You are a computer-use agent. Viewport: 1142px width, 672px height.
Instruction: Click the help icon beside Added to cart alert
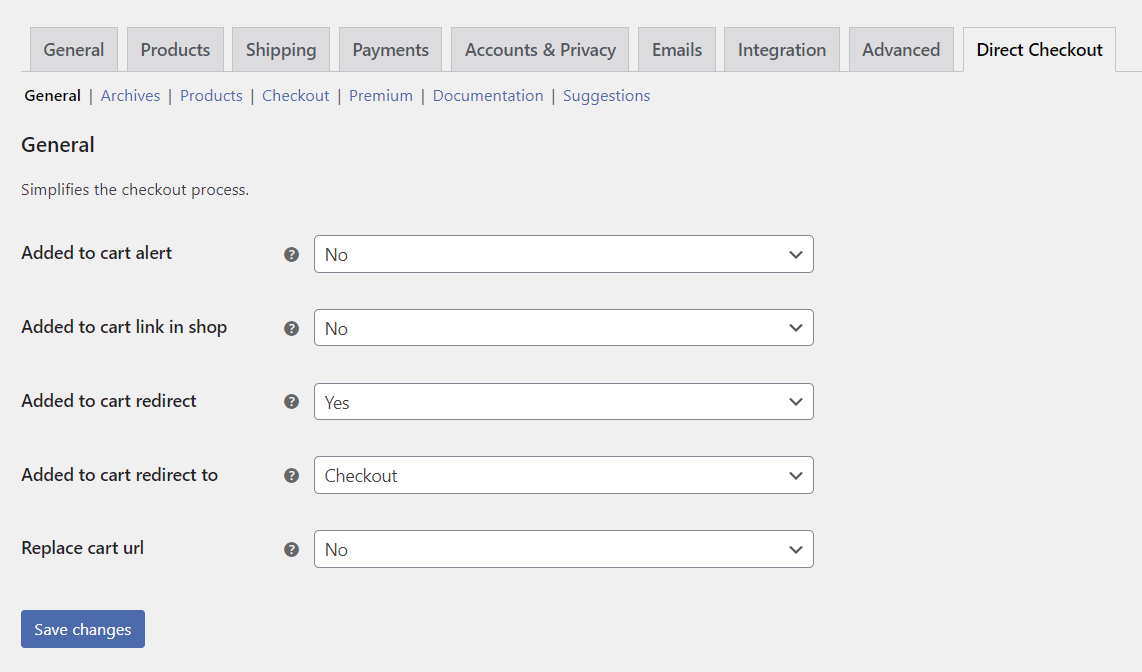pyautogui.click(x=291, y=255)
